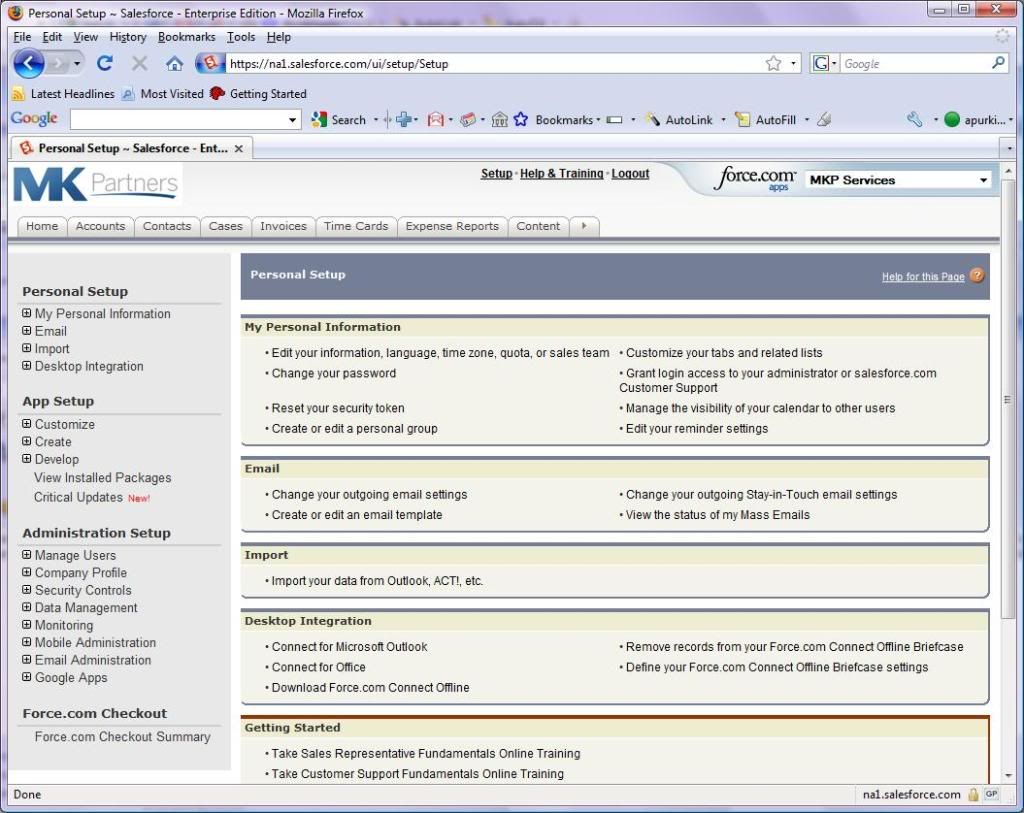Expand the Customize node under App Setup
This screenshot has height=813, width=1024.
pyautogui.click(x=27, y=424)
